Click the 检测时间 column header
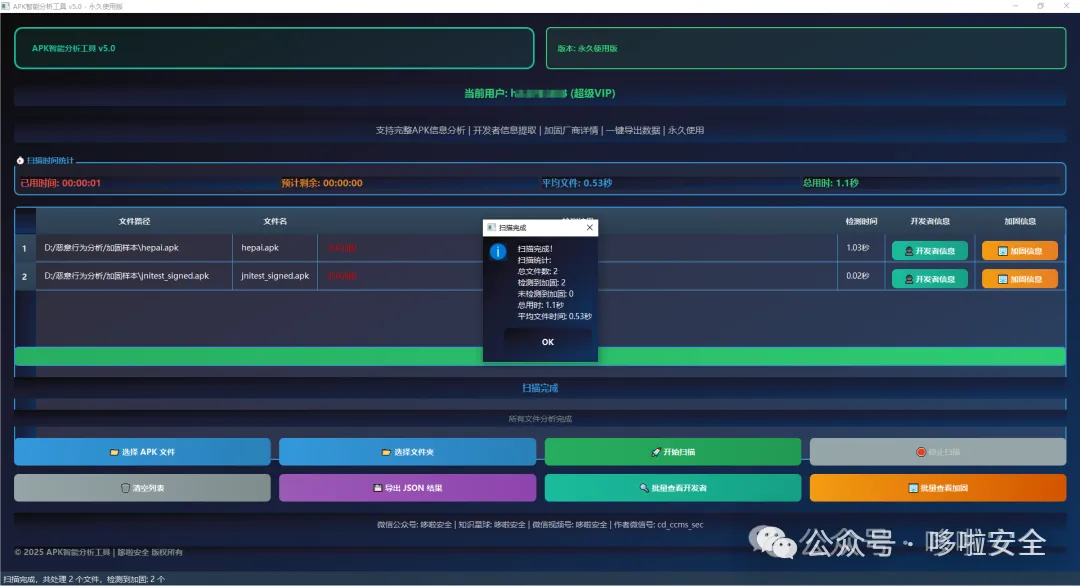The width and height of the screenshot is (1080, 586). 861,221
